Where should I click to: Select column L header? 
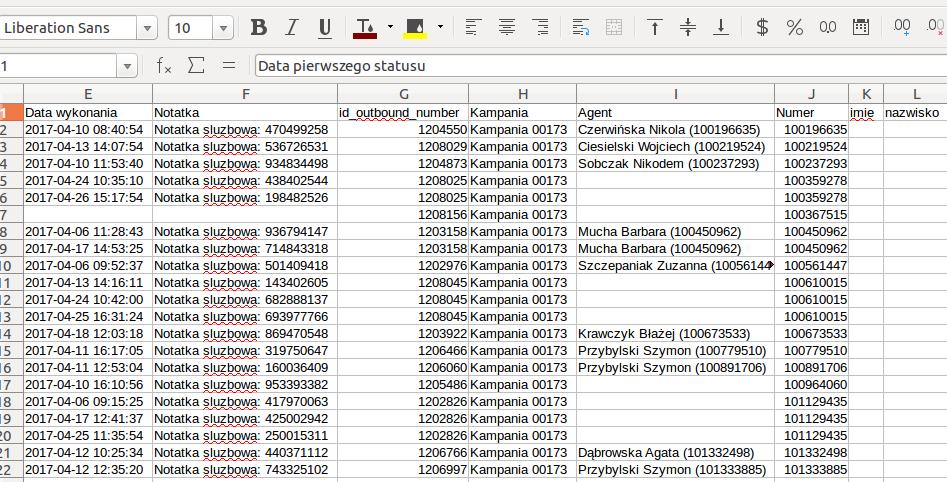[916, 94]
